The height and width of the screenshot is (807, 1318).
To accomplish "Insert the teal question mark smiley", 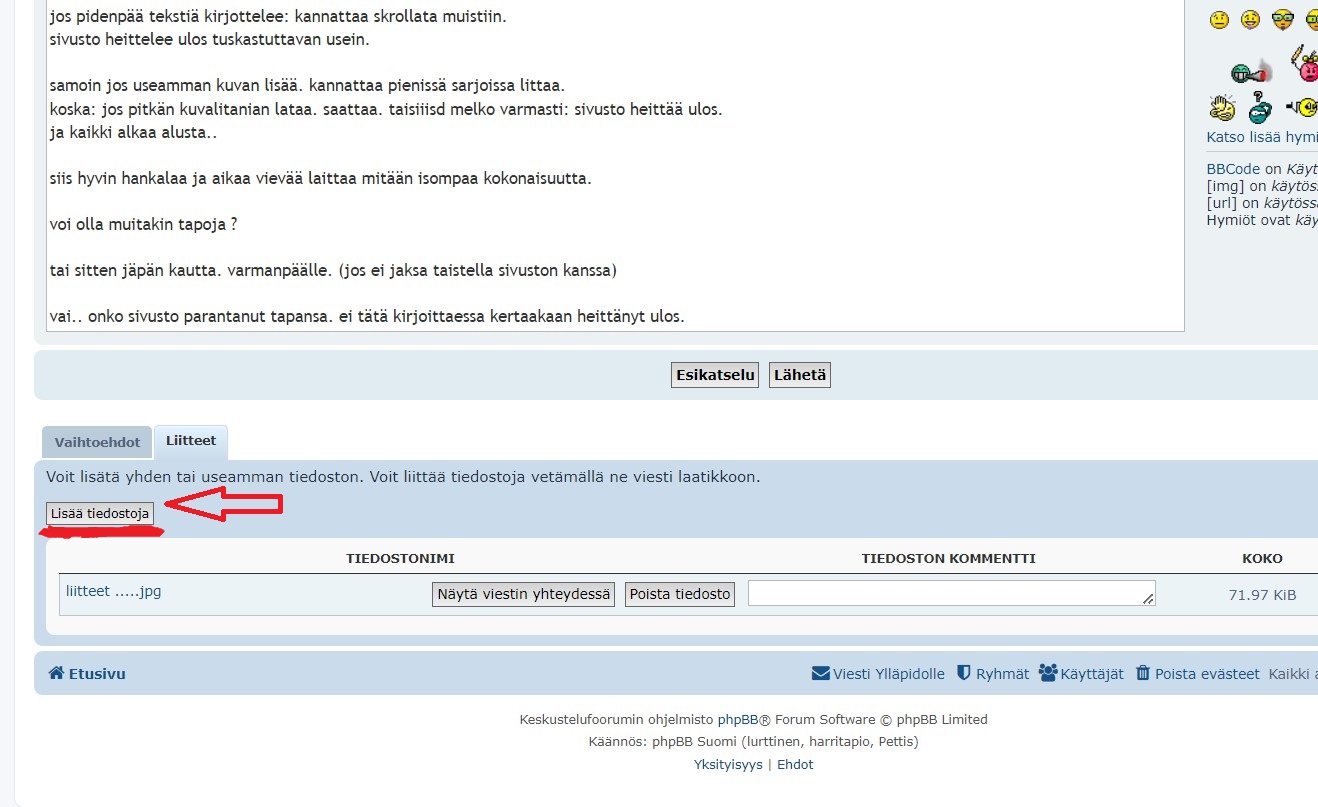I will [x=1261, y=106].
